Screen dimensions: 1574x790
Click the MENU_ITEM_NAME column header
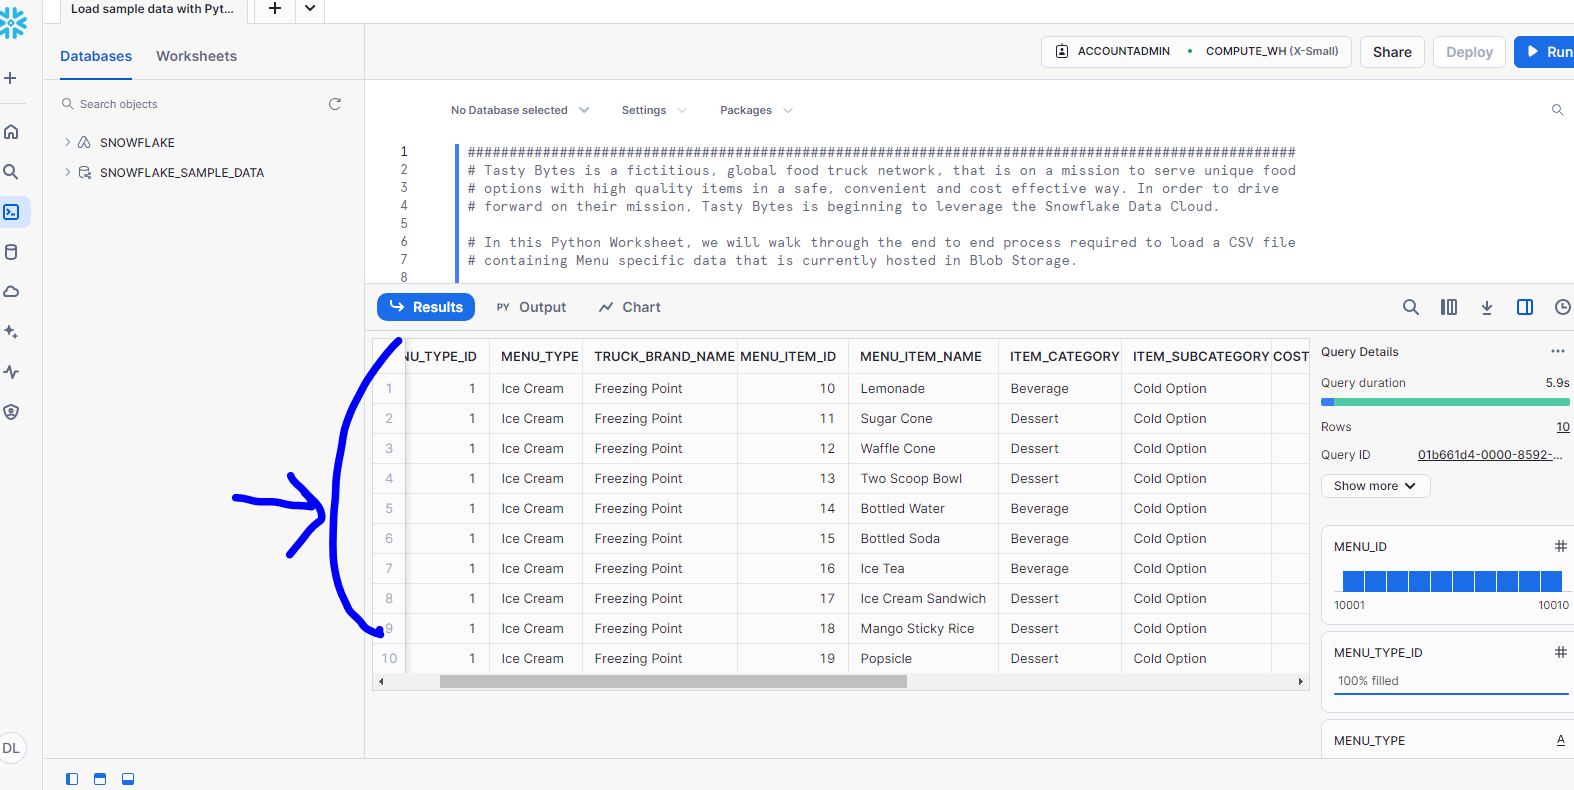coord(921,356)
